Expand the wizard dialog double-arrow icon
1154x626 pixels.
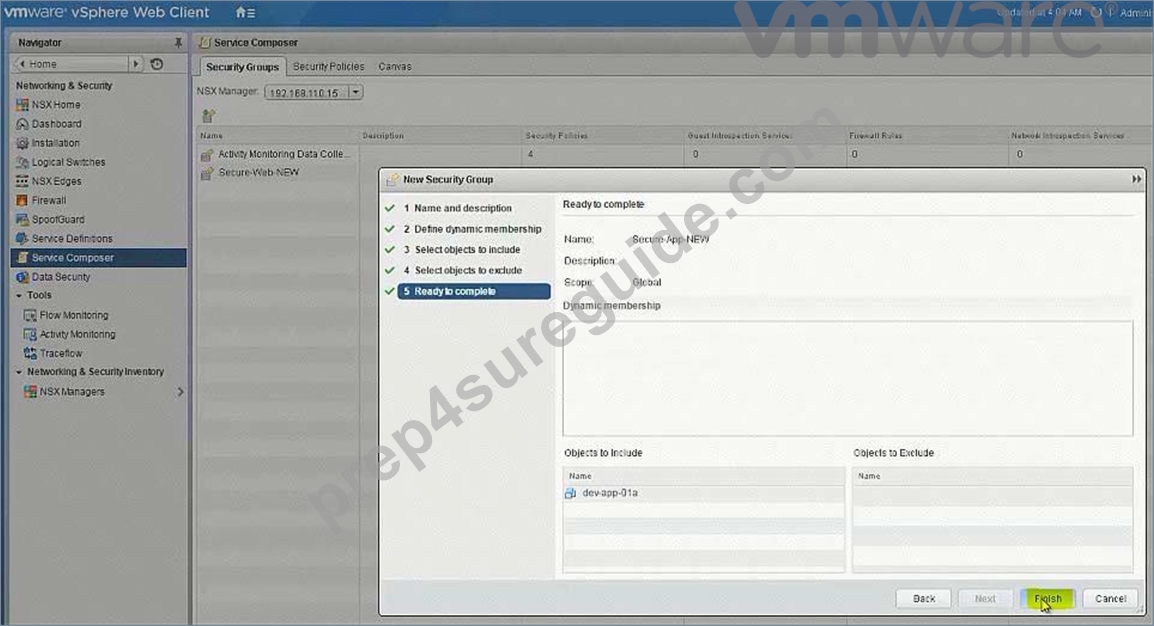tap(1136, 179)
